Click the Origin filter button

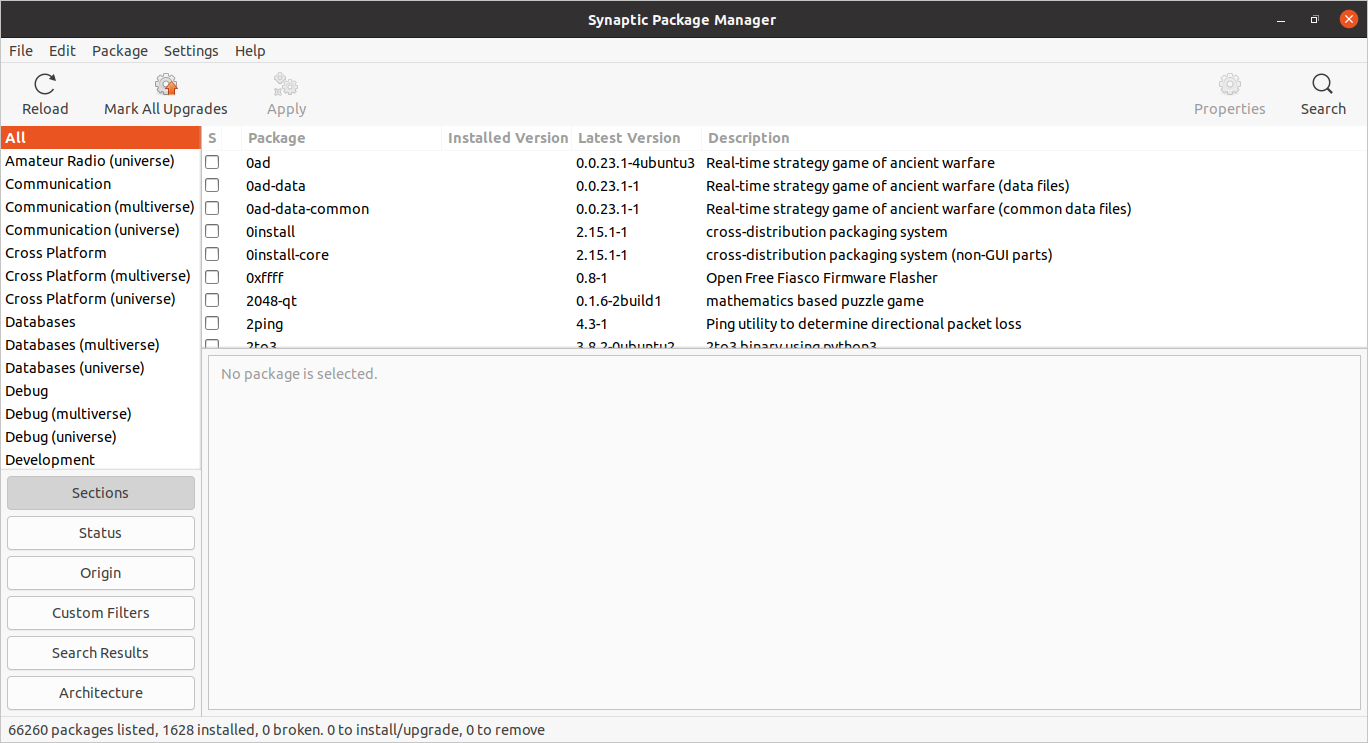click(x=101, y=573)
